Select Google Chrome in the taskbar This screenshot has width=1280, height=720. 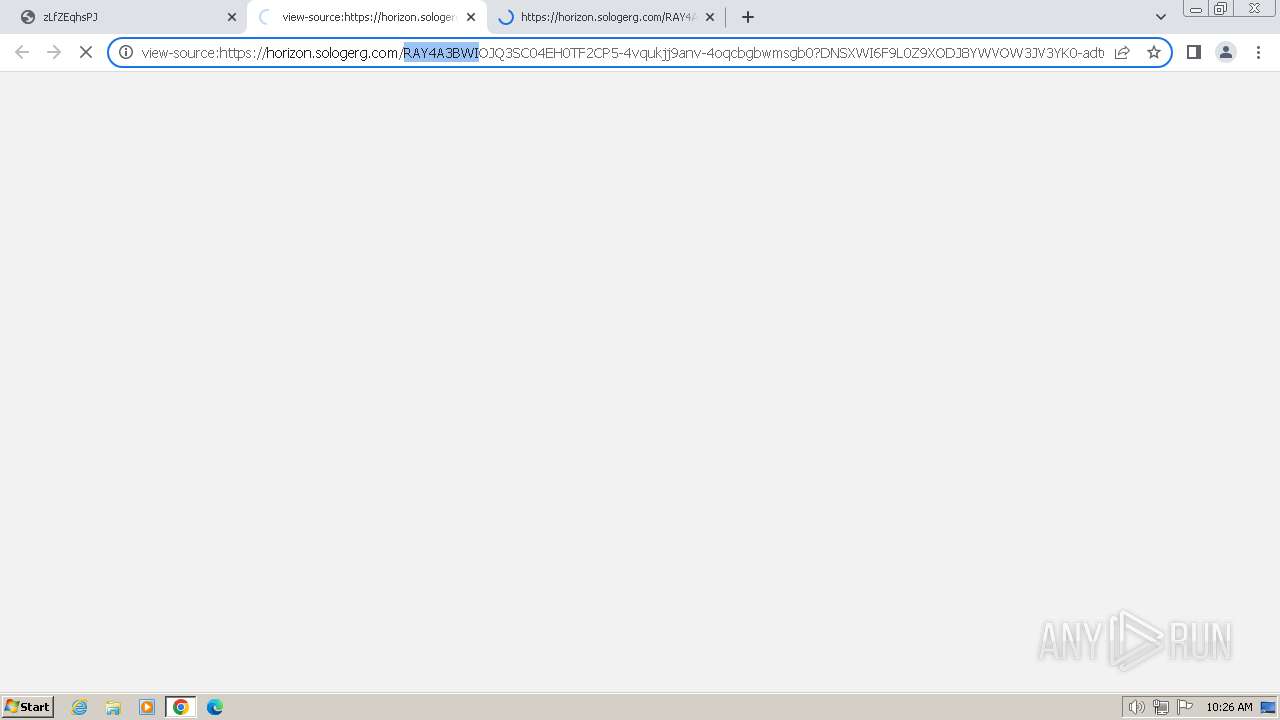tap(181, 707)
